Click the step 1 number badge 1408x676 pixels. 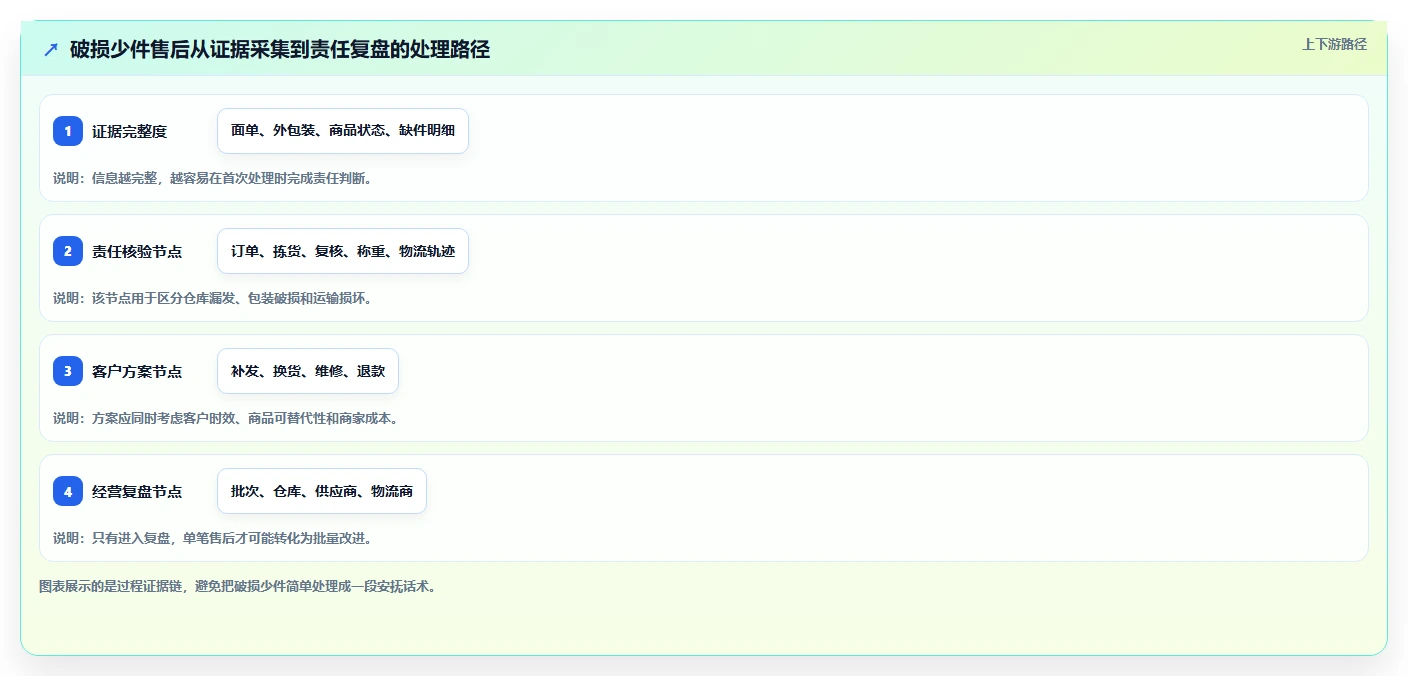(68, 131)
